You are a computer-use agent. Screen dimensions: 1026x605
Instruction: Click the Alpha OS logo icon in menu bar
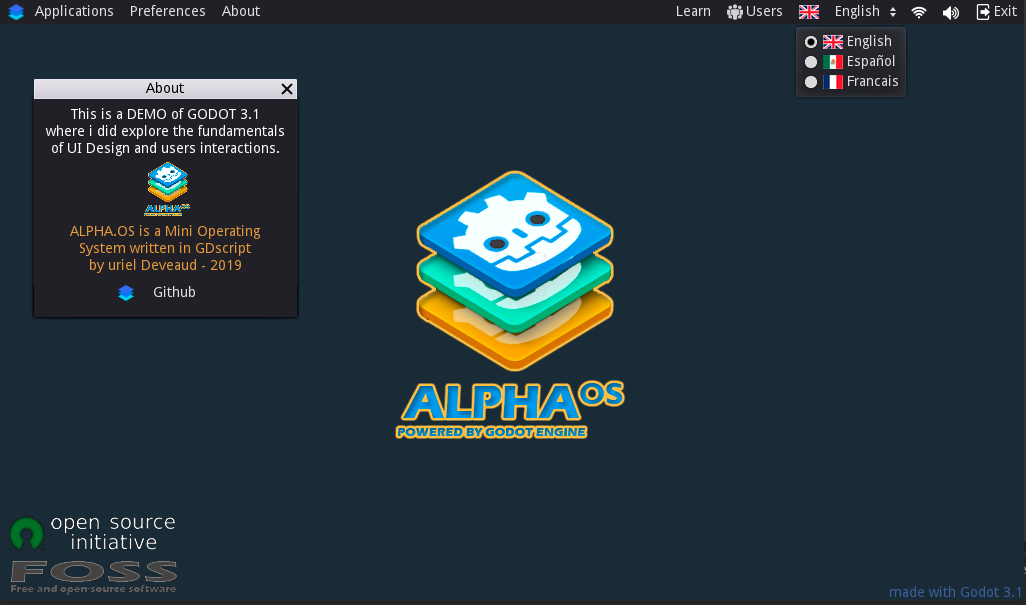pos(16,12)
